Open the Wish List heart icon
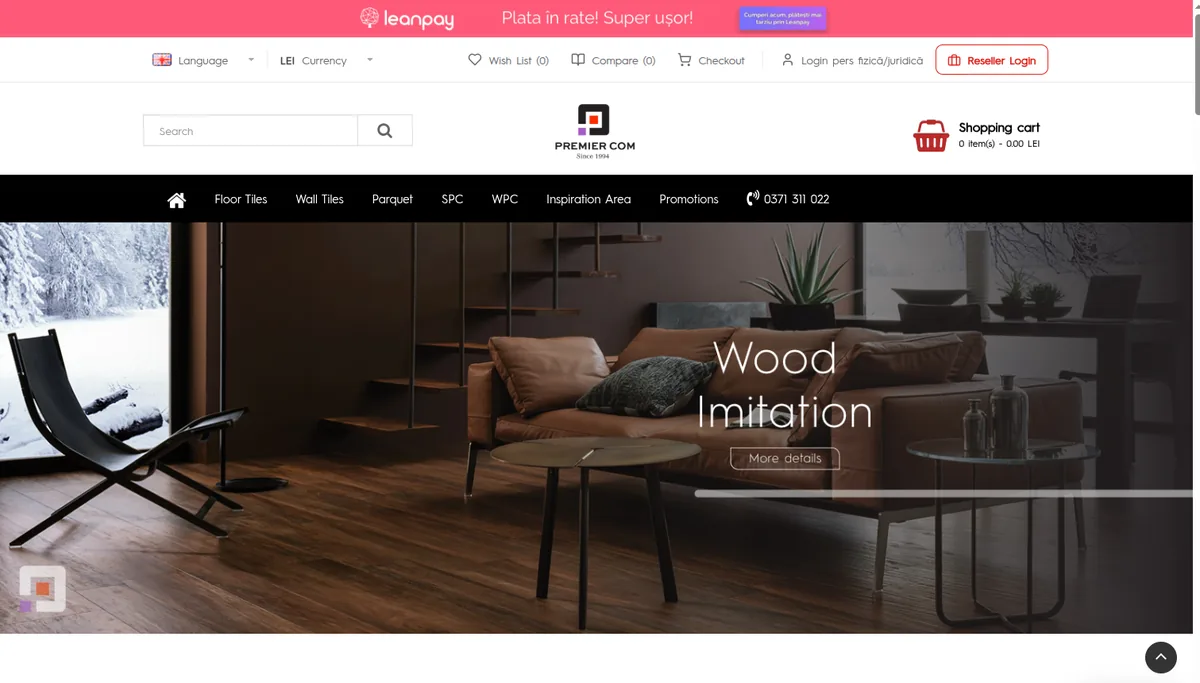This screenshot has height=683, width=1200. [x=475, y=60]
